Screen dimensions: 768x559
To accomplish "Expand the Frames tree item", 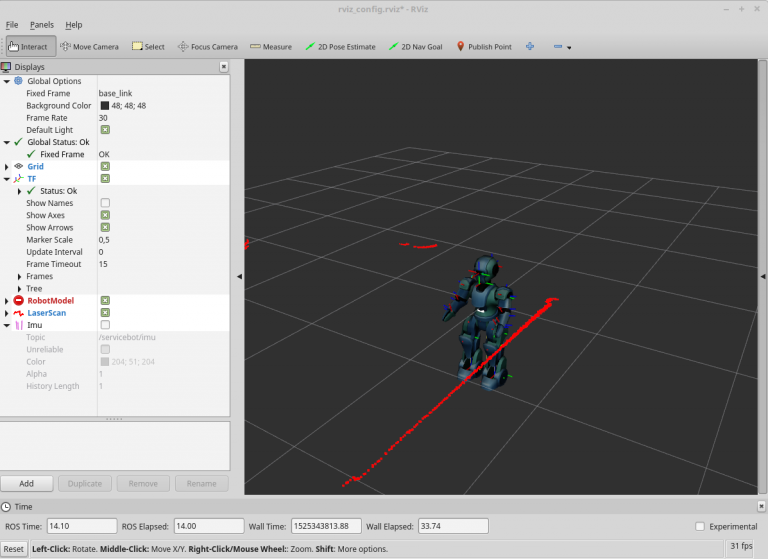I will click(20, 277).
